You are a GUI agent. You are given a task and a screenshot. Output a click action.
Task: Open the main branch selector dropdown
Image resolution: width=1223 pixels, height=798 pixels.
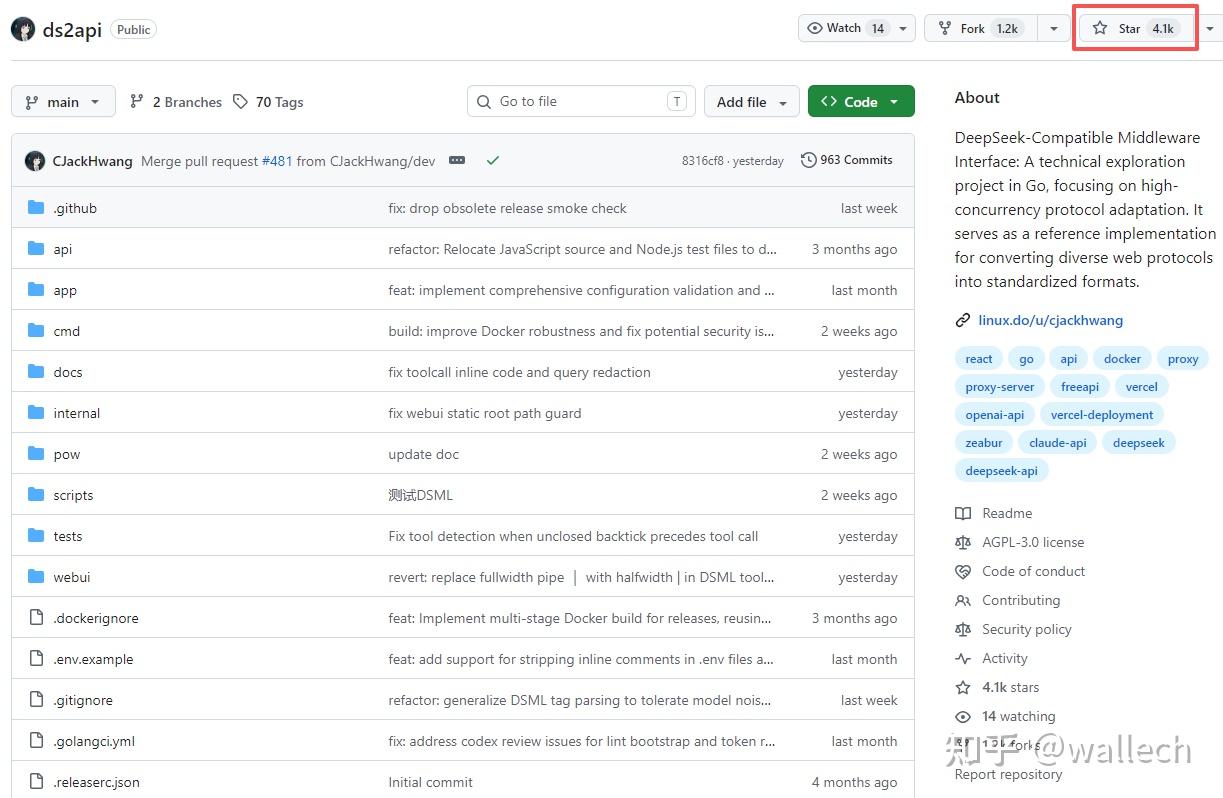click(63, 102)
